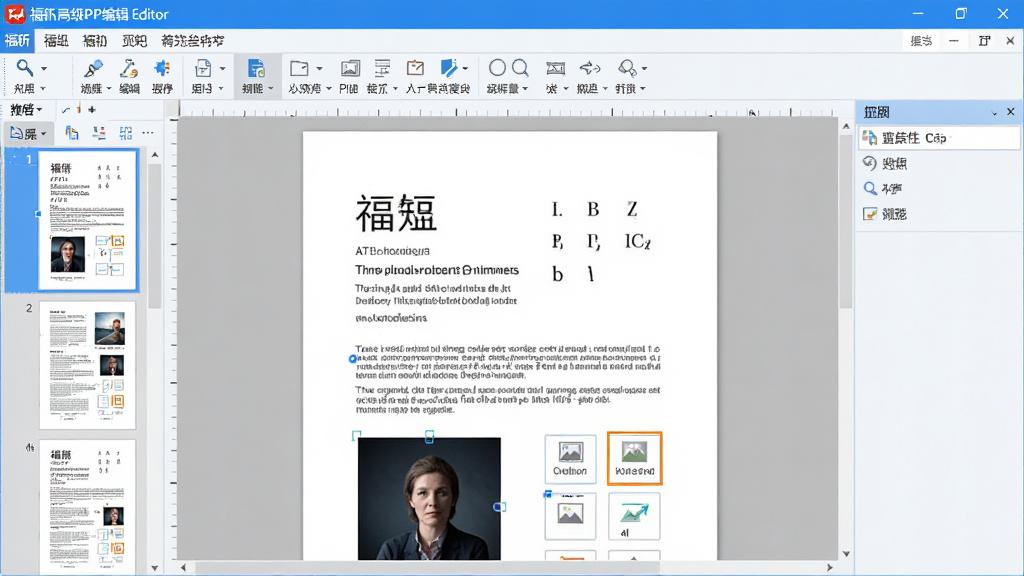Click the blue and orange puzzle piece icon
1024x576 pixels.
coord(162,68)
